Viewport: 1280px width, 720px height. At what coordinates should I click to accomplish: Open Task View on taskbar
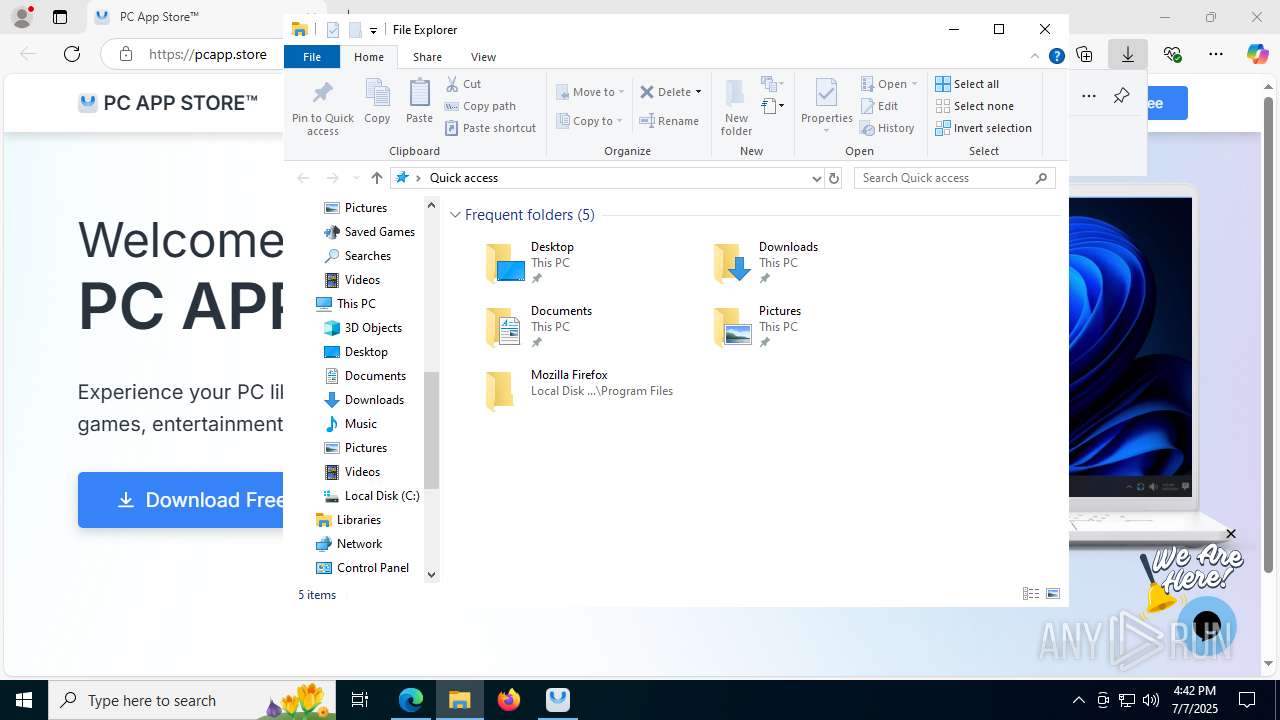click(361, 700)
